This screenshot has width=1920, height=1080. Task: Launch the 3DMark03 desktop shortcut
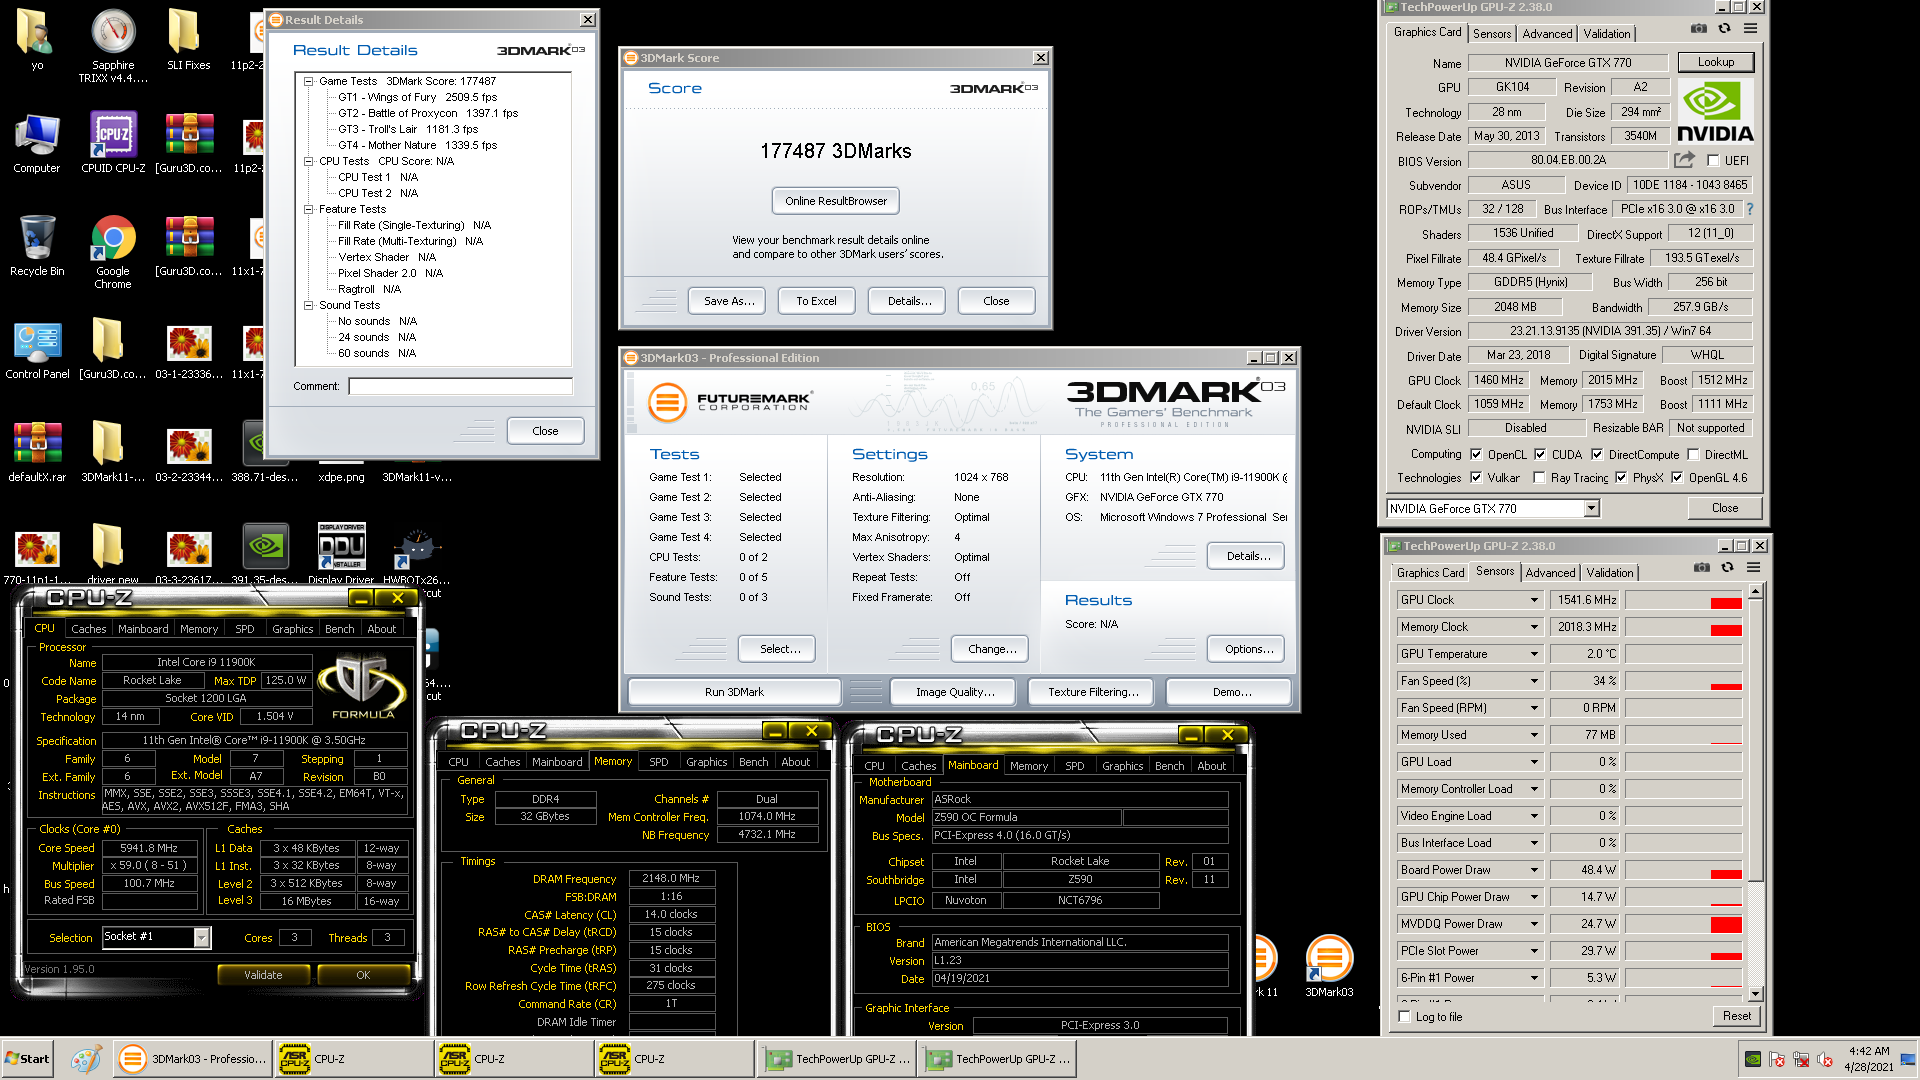[1329, 966]
